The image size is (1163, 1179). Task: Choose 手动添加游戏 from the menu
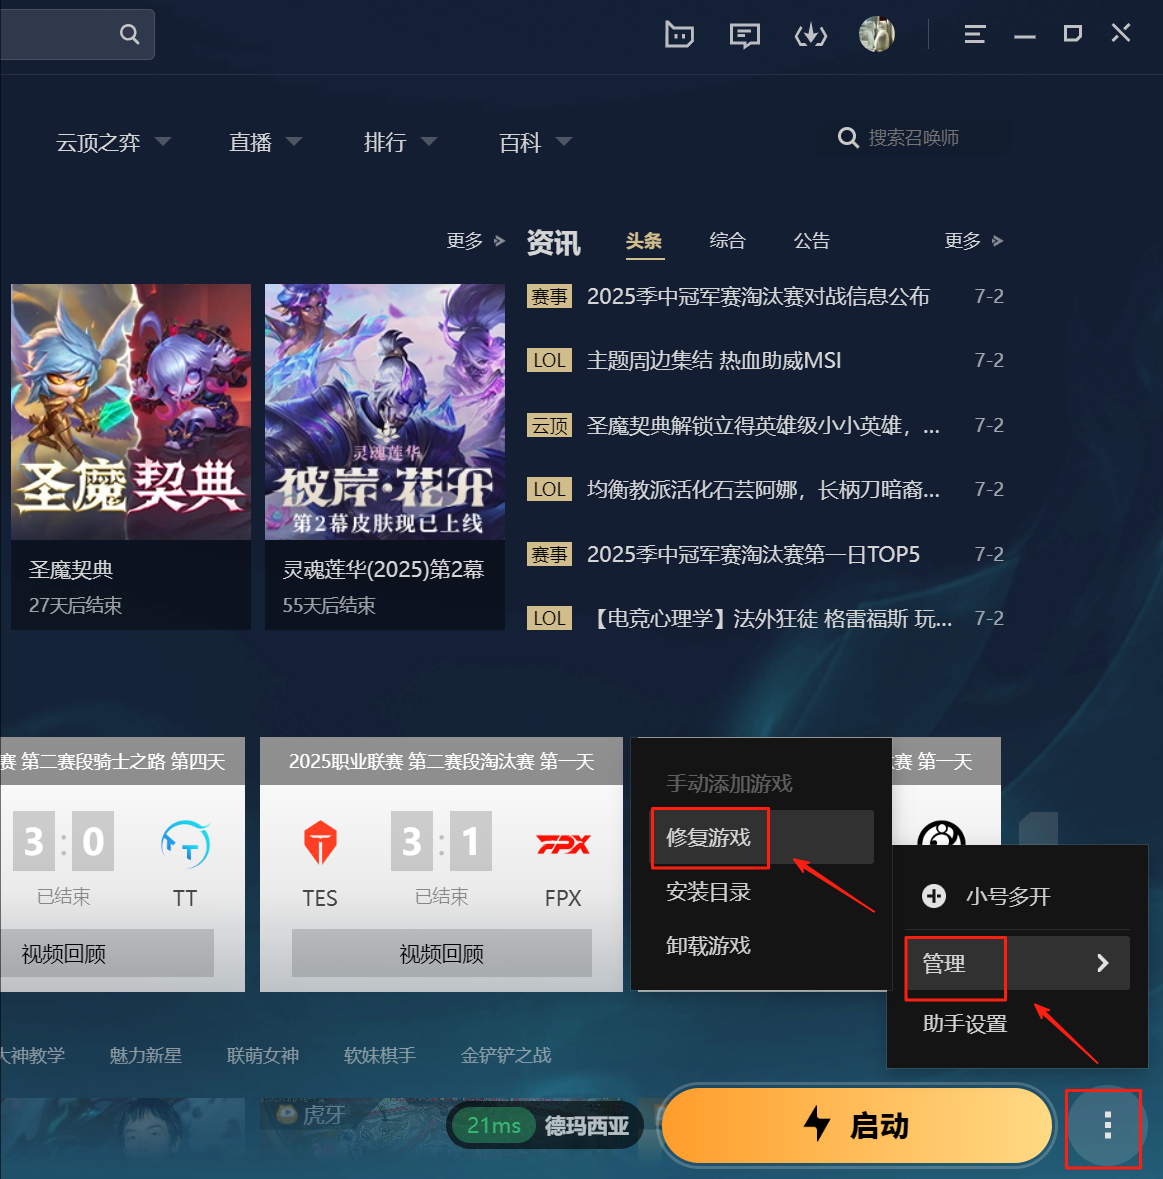729,783
